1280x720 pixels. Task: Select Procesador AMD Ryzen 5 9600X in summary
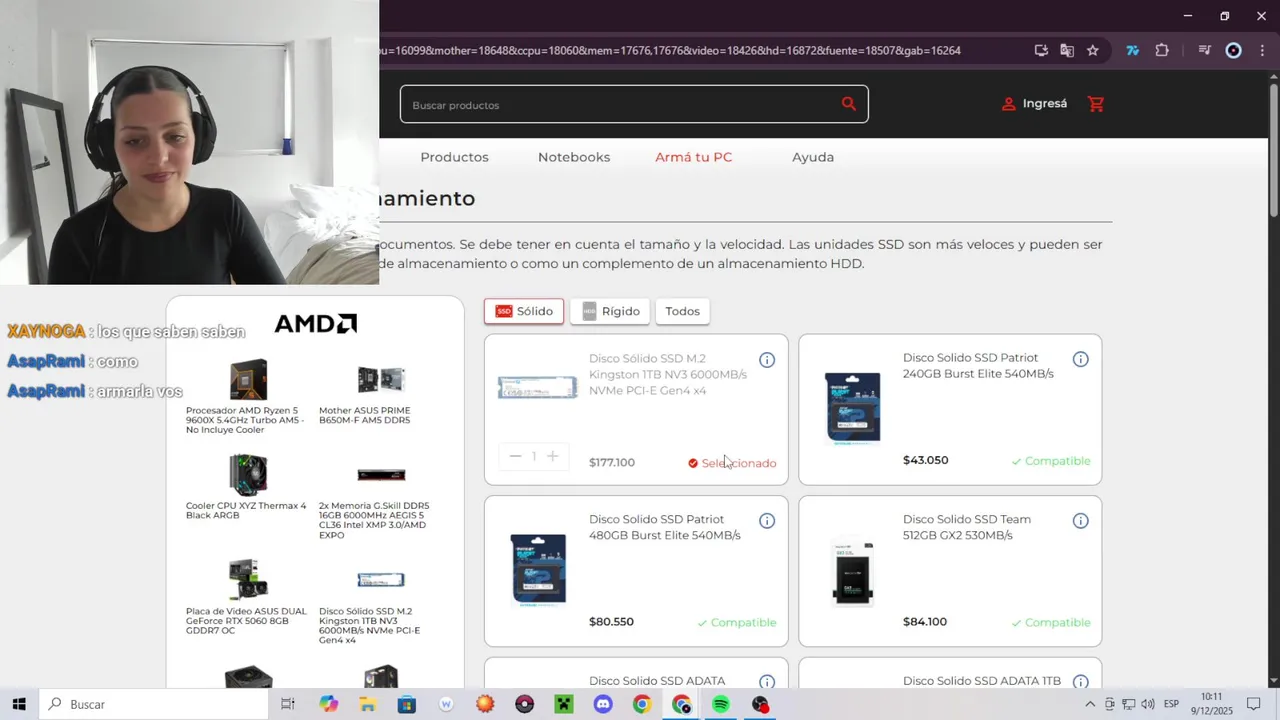point(246,395)
